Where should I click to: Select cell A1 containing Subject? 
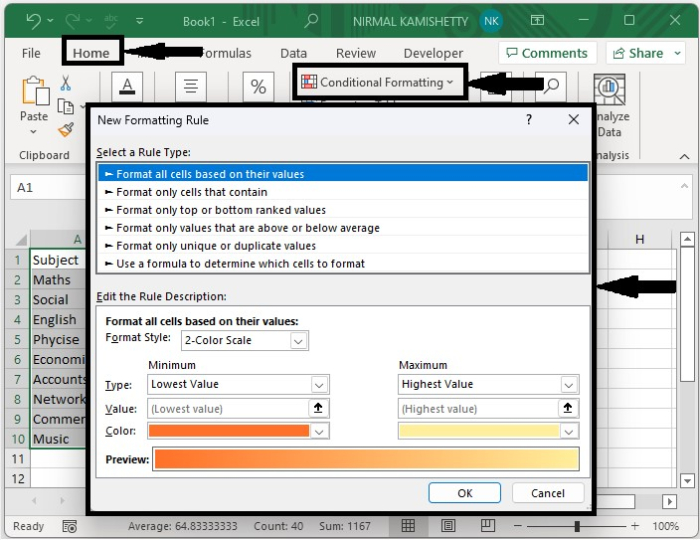pyautogui.click(x=58, y=260)
